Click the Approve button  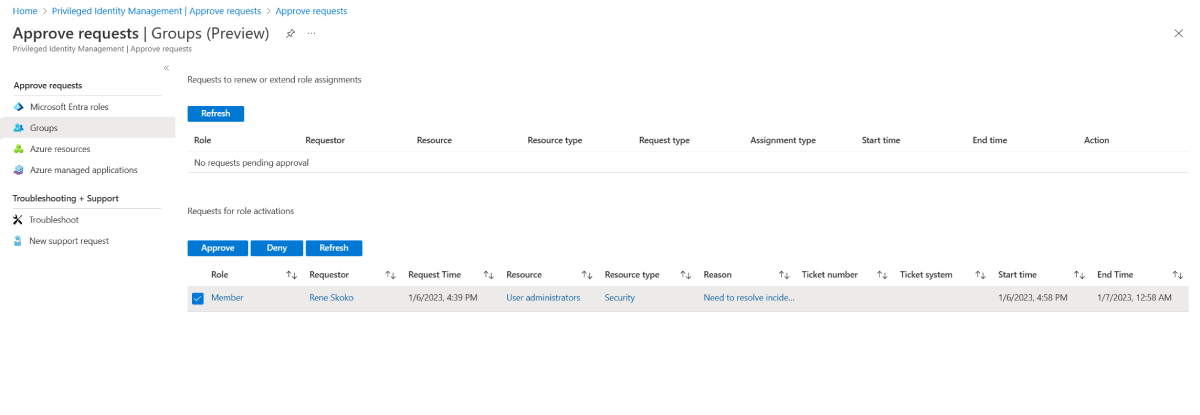pyautogui.click(x=218, y=248)
